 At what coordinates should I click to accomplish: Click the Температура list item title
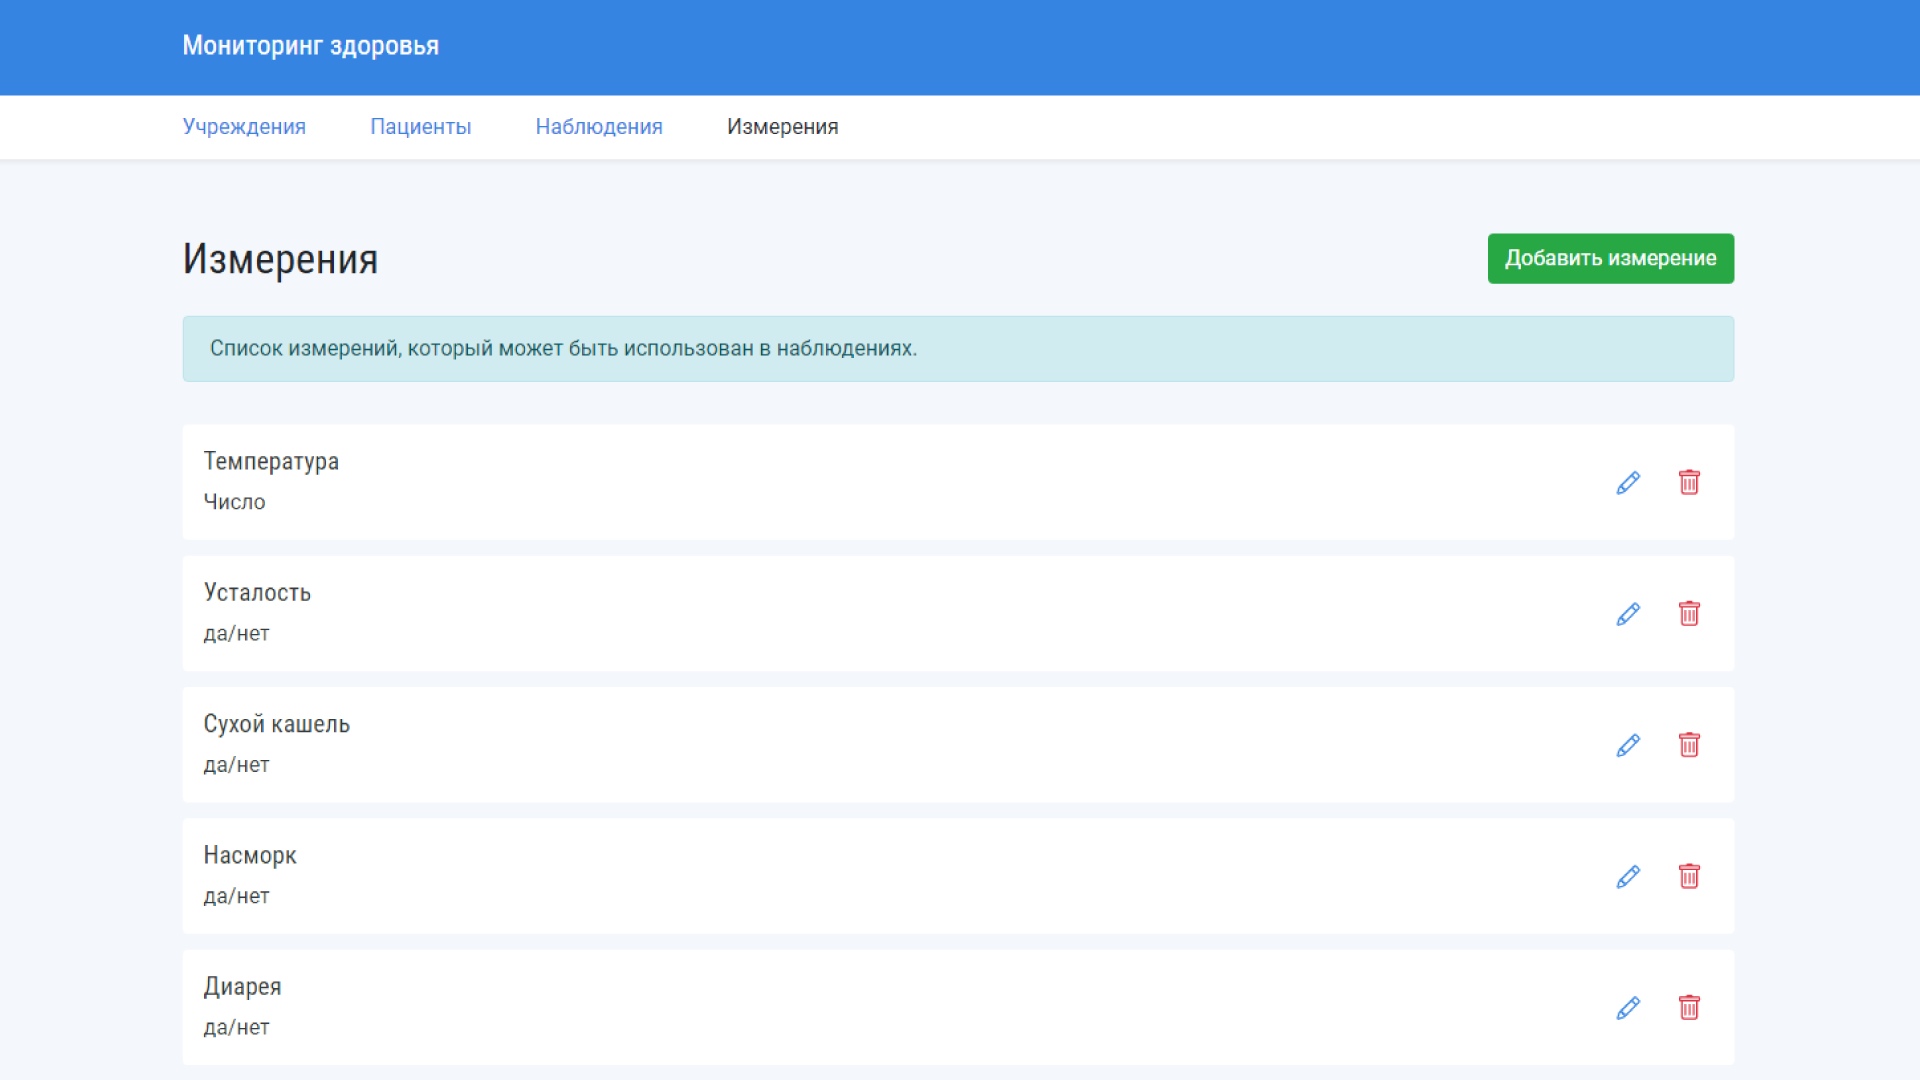coord(271,461)
